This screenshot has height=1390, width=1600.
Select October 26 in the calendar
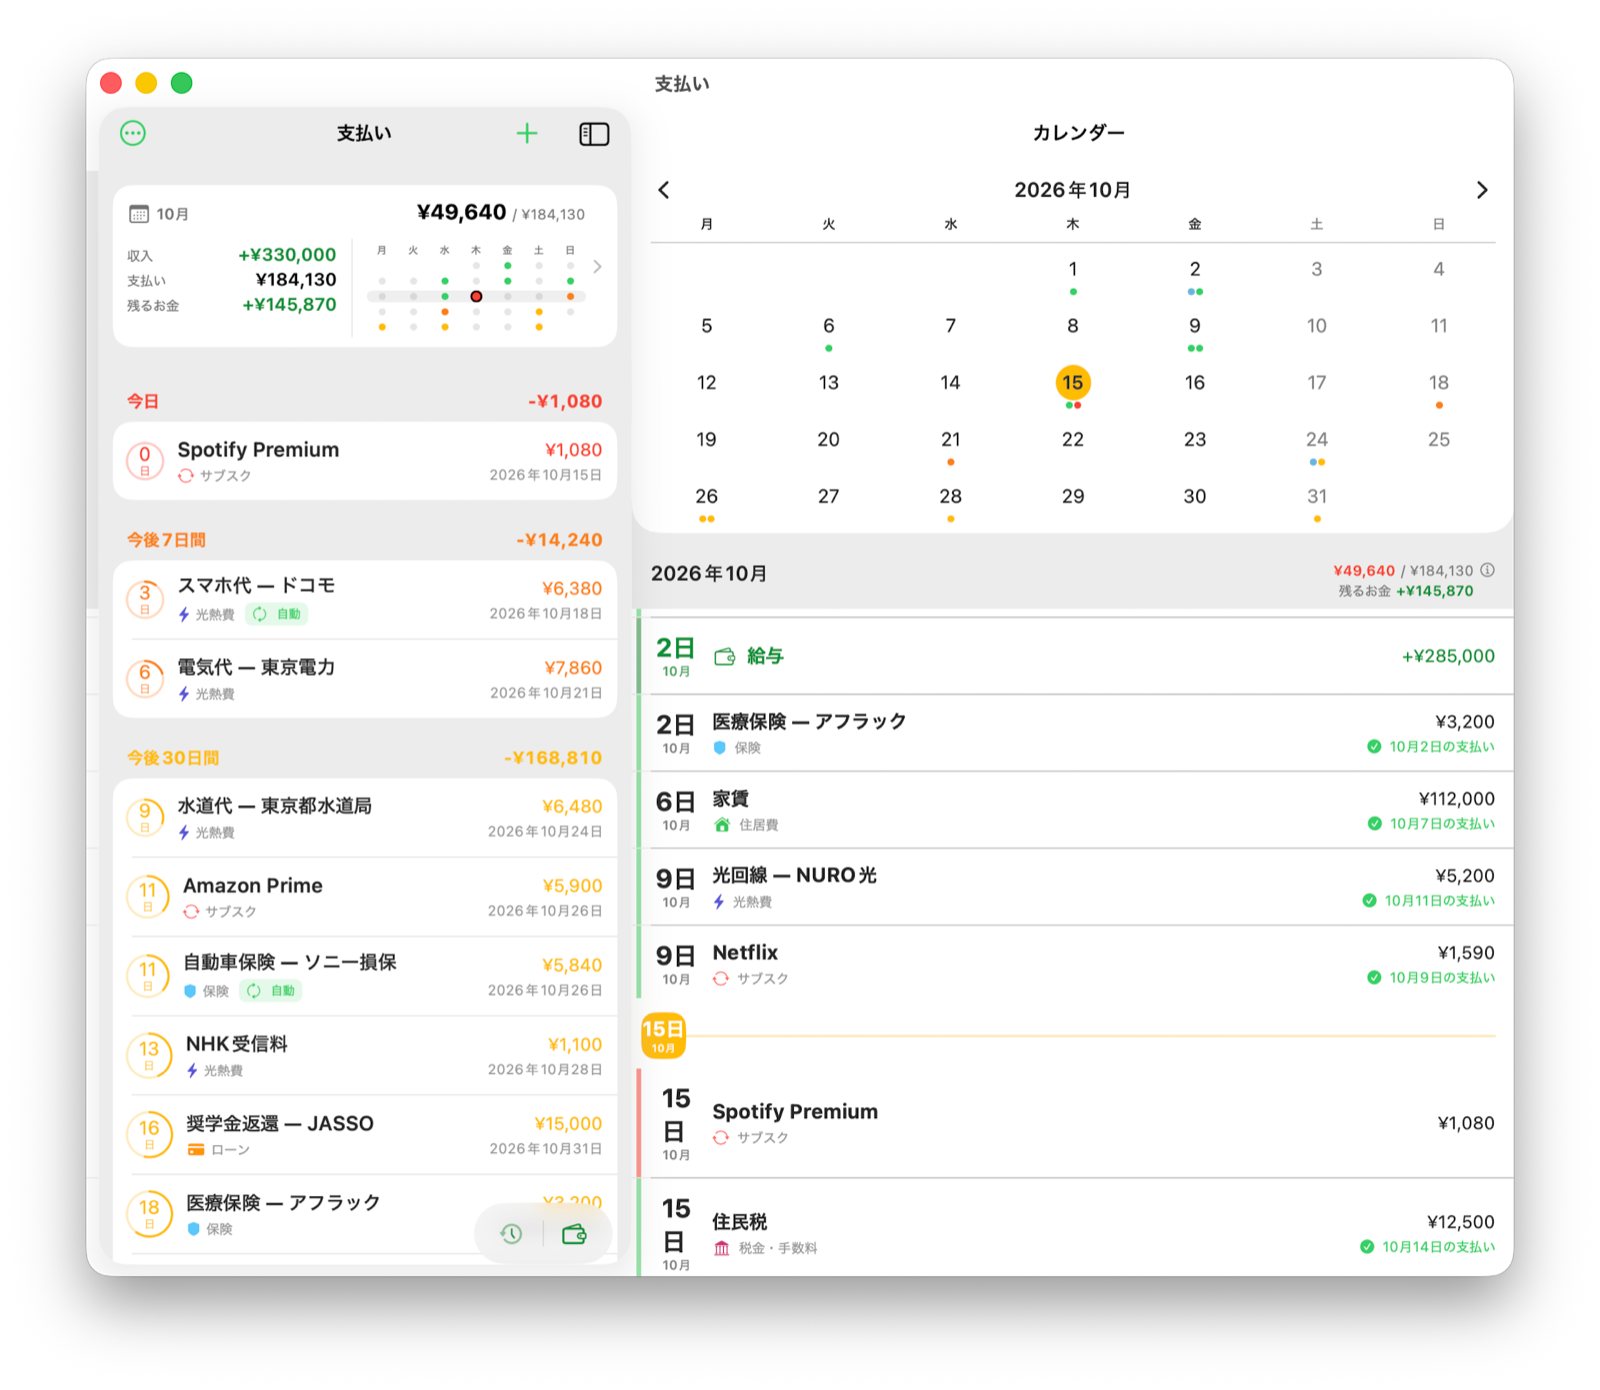pos(707,497)
